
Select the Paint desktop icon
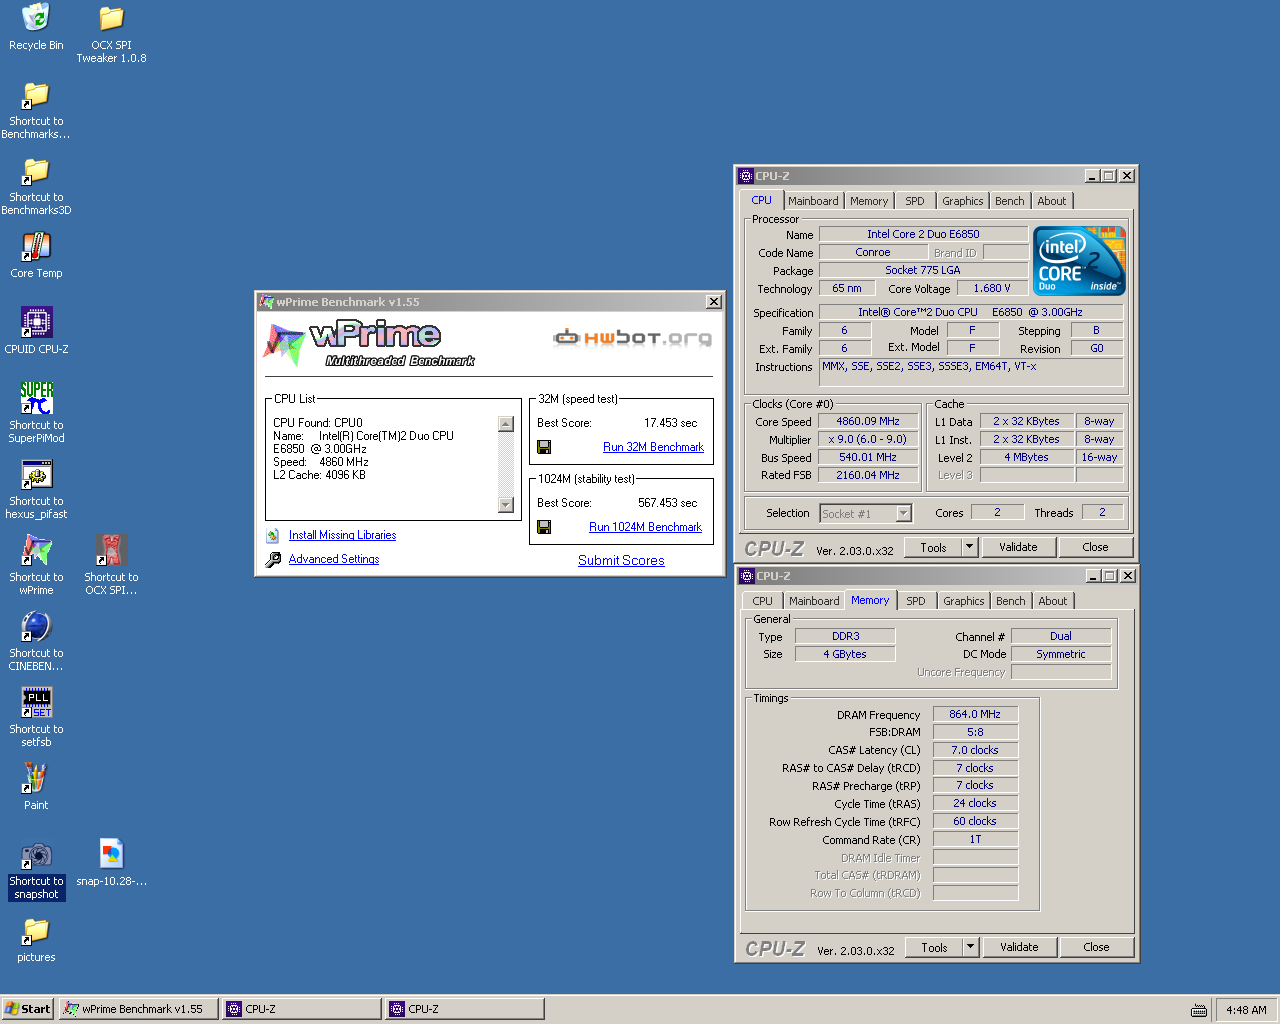coord(36,778)
